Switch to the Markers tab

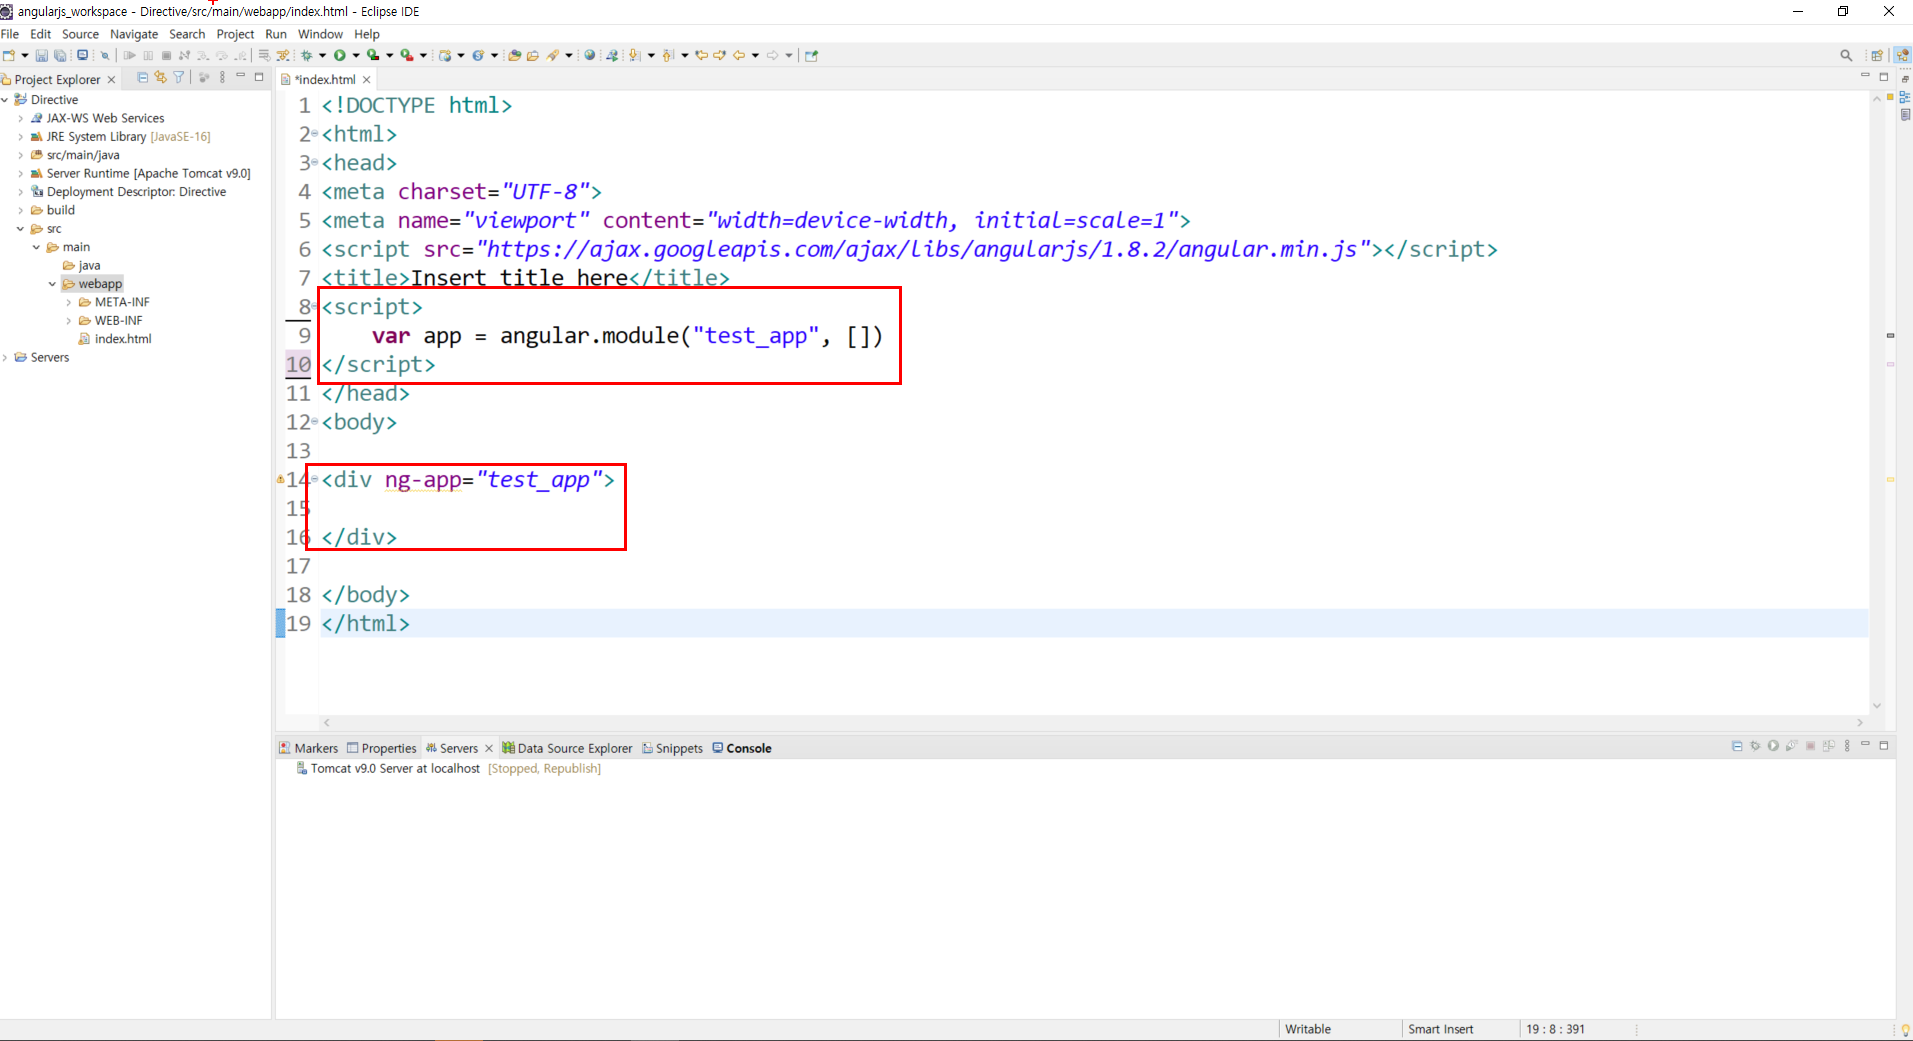[x=309, y=748]
